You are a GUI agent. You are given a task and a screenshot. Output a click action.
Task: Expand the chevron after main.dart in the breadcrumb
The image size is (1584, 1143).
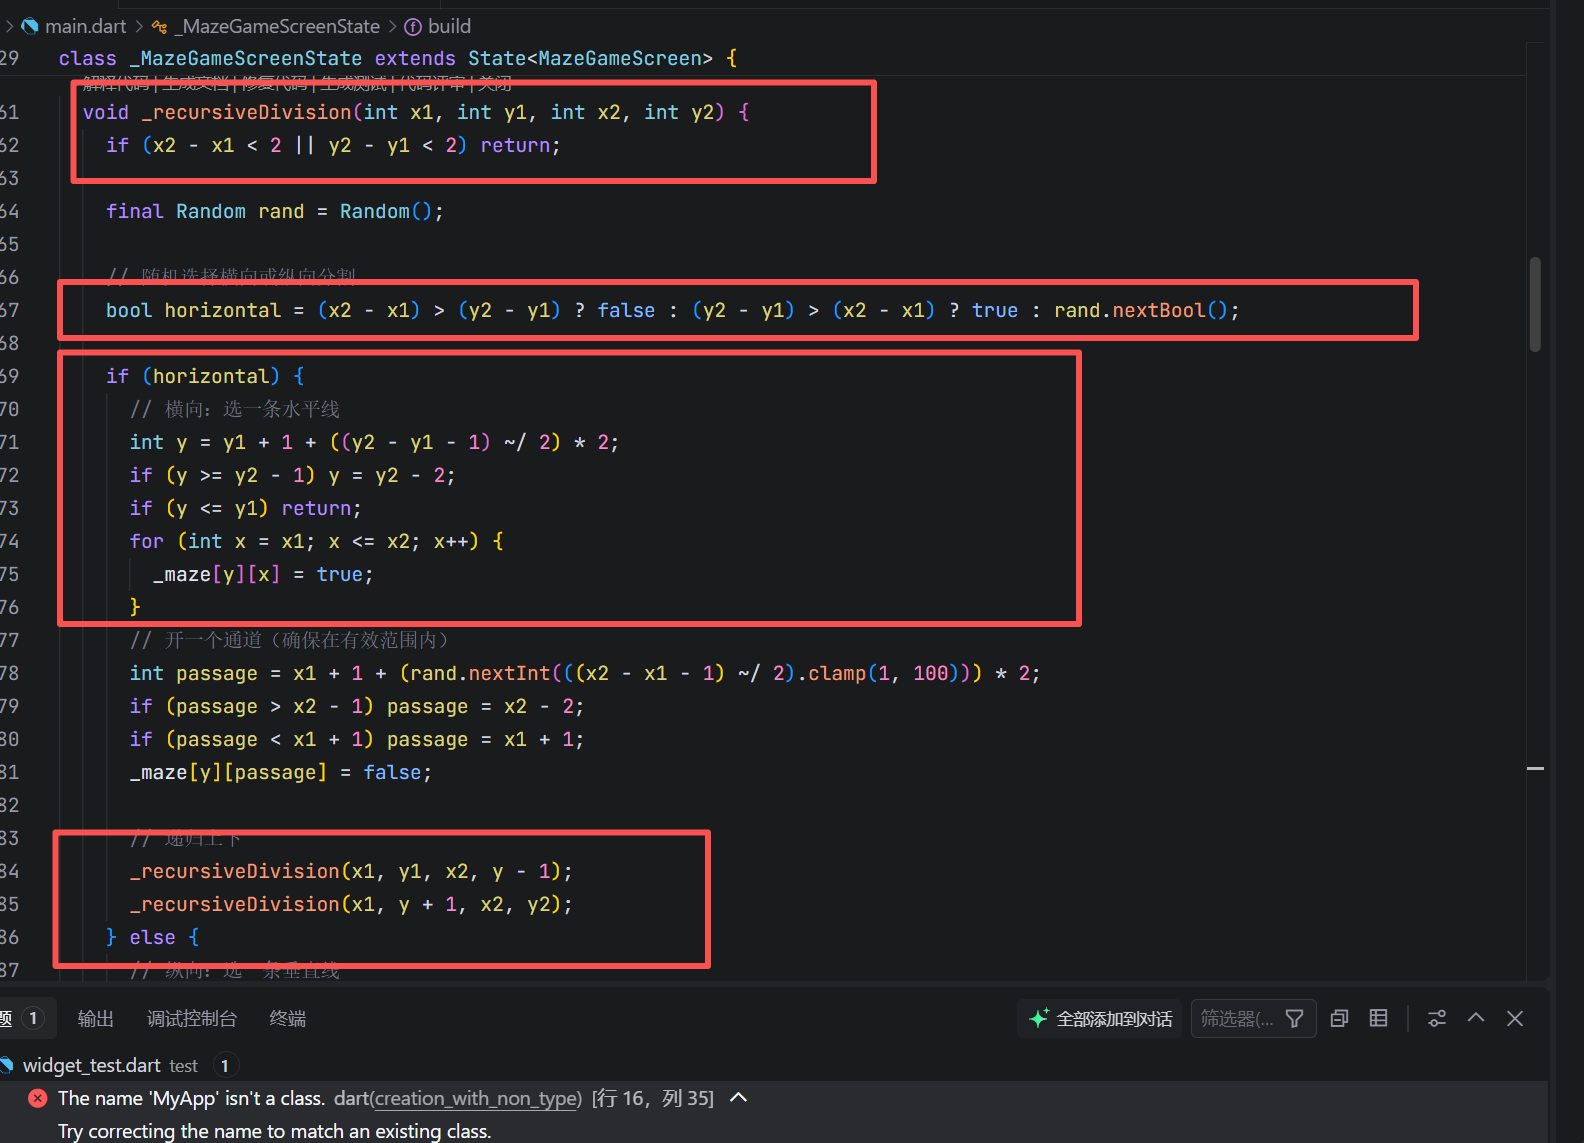click(139, 26)
